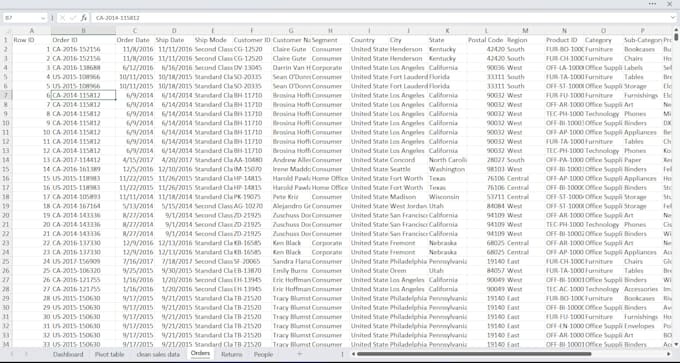Viewport: 680px width, 363px height.
Task: Click previous sheet navigation arrow
Action: pyautogui.click(x=12, y=354)
